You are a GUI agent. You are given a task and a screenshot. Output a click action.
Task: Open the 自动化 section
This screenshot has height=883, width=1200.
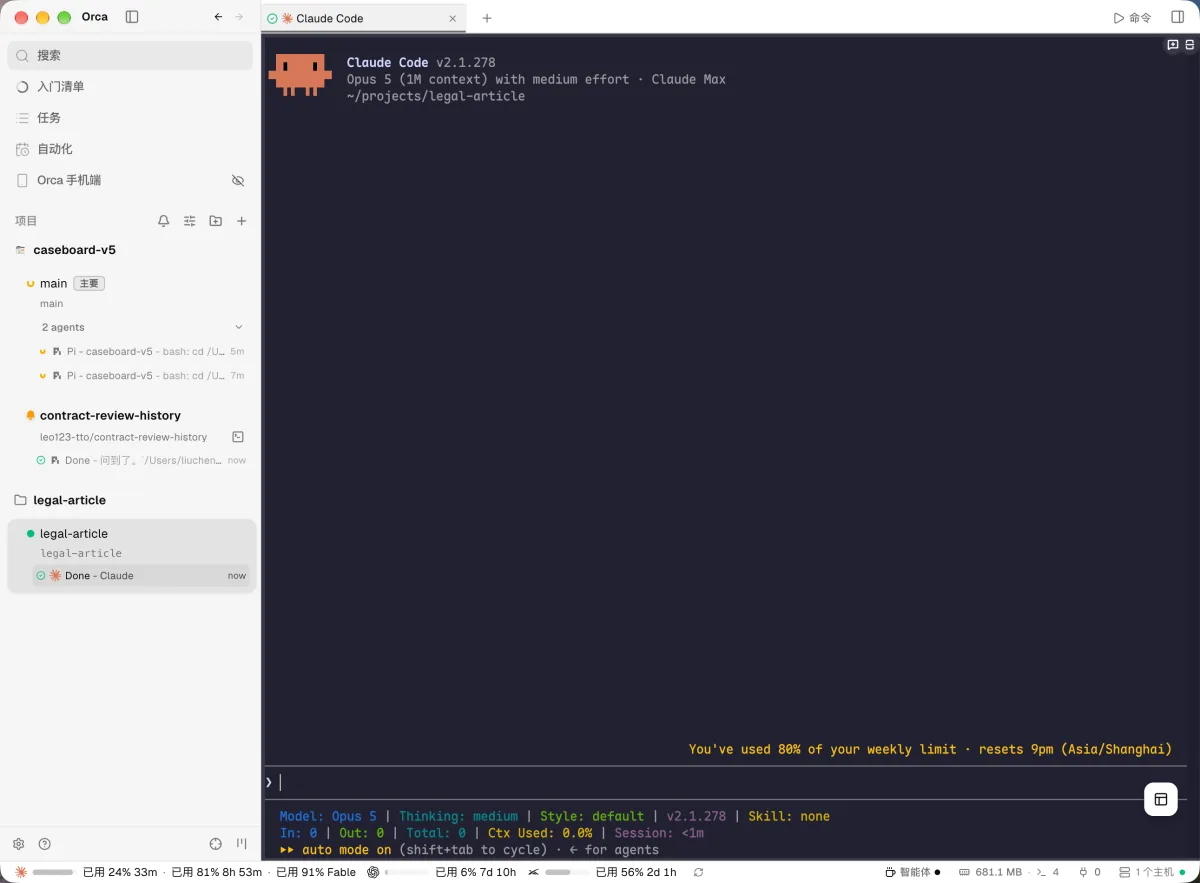[x=130, y=149]
